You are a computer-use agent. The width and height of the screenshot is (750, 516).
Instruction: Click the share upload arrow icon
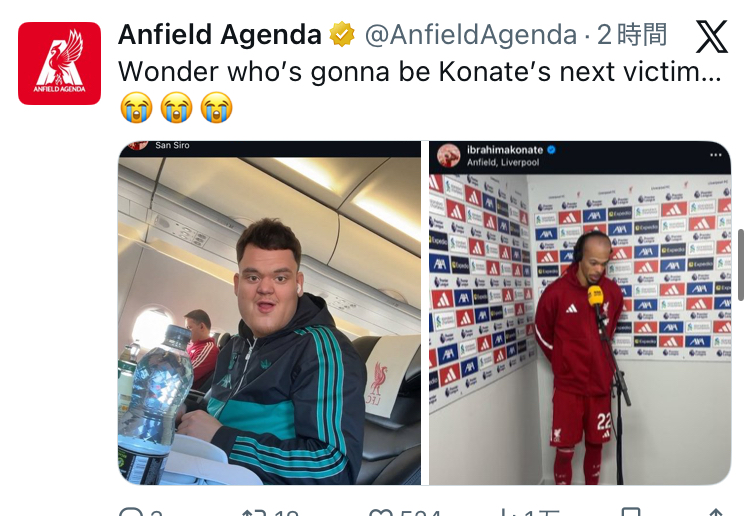coord(716,513)
